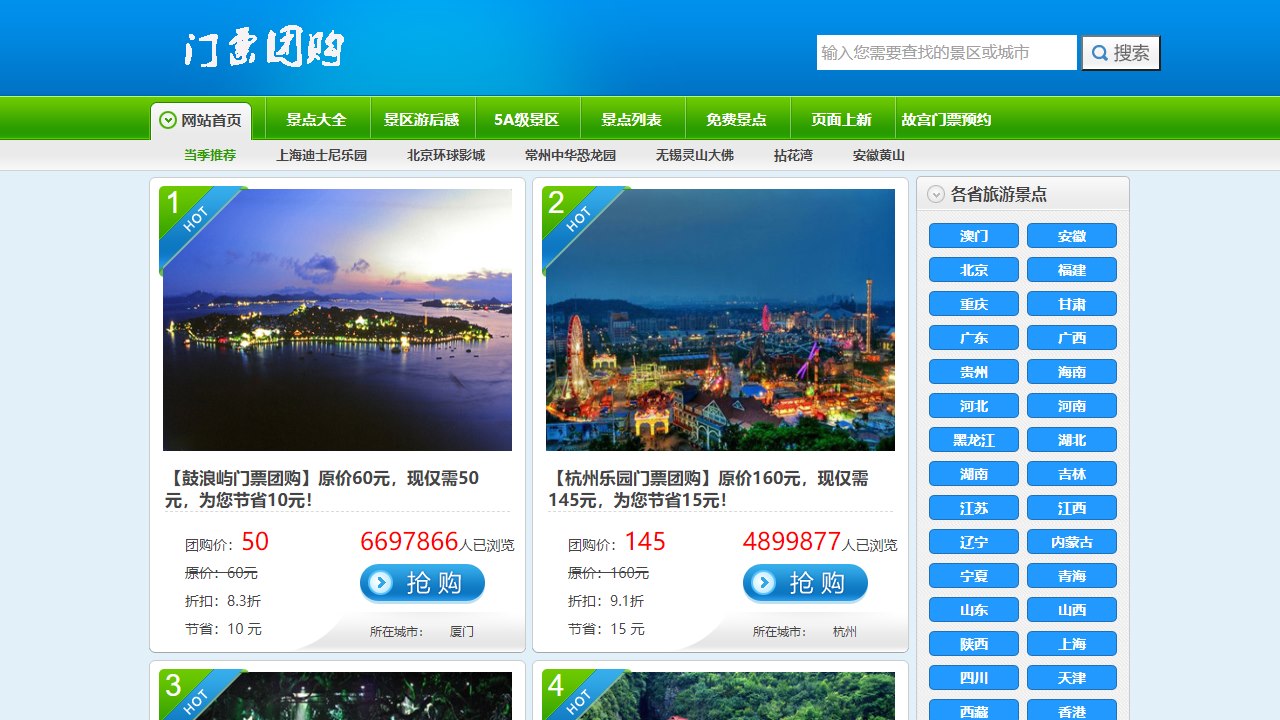Screen dimensions: 1280x720
Task: Go to the 免费景点 tab
Action: point(736,120)
